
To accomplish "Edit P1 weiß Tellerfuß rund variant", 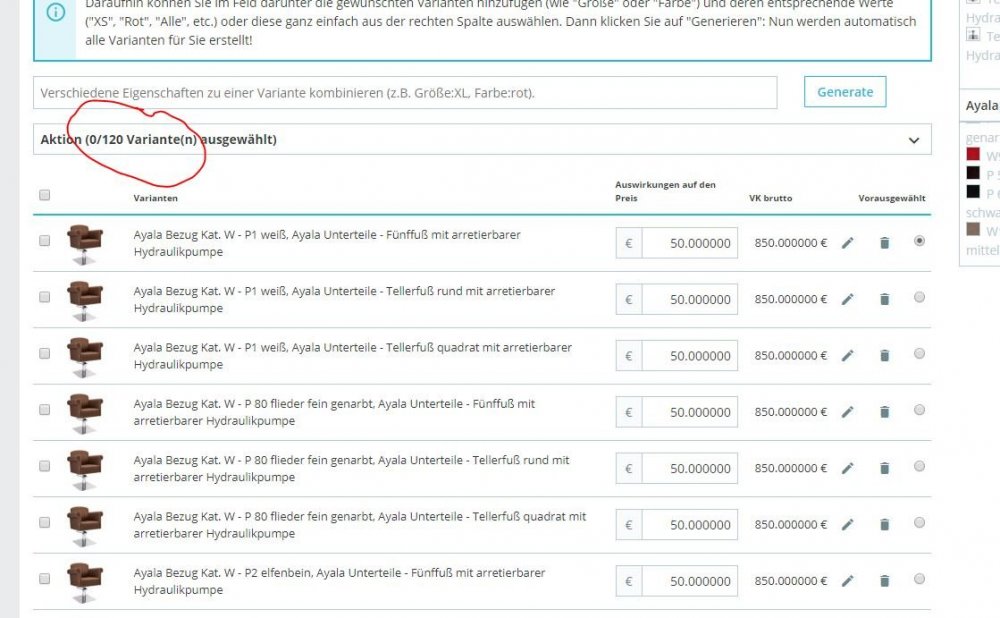I will (847, 299).
